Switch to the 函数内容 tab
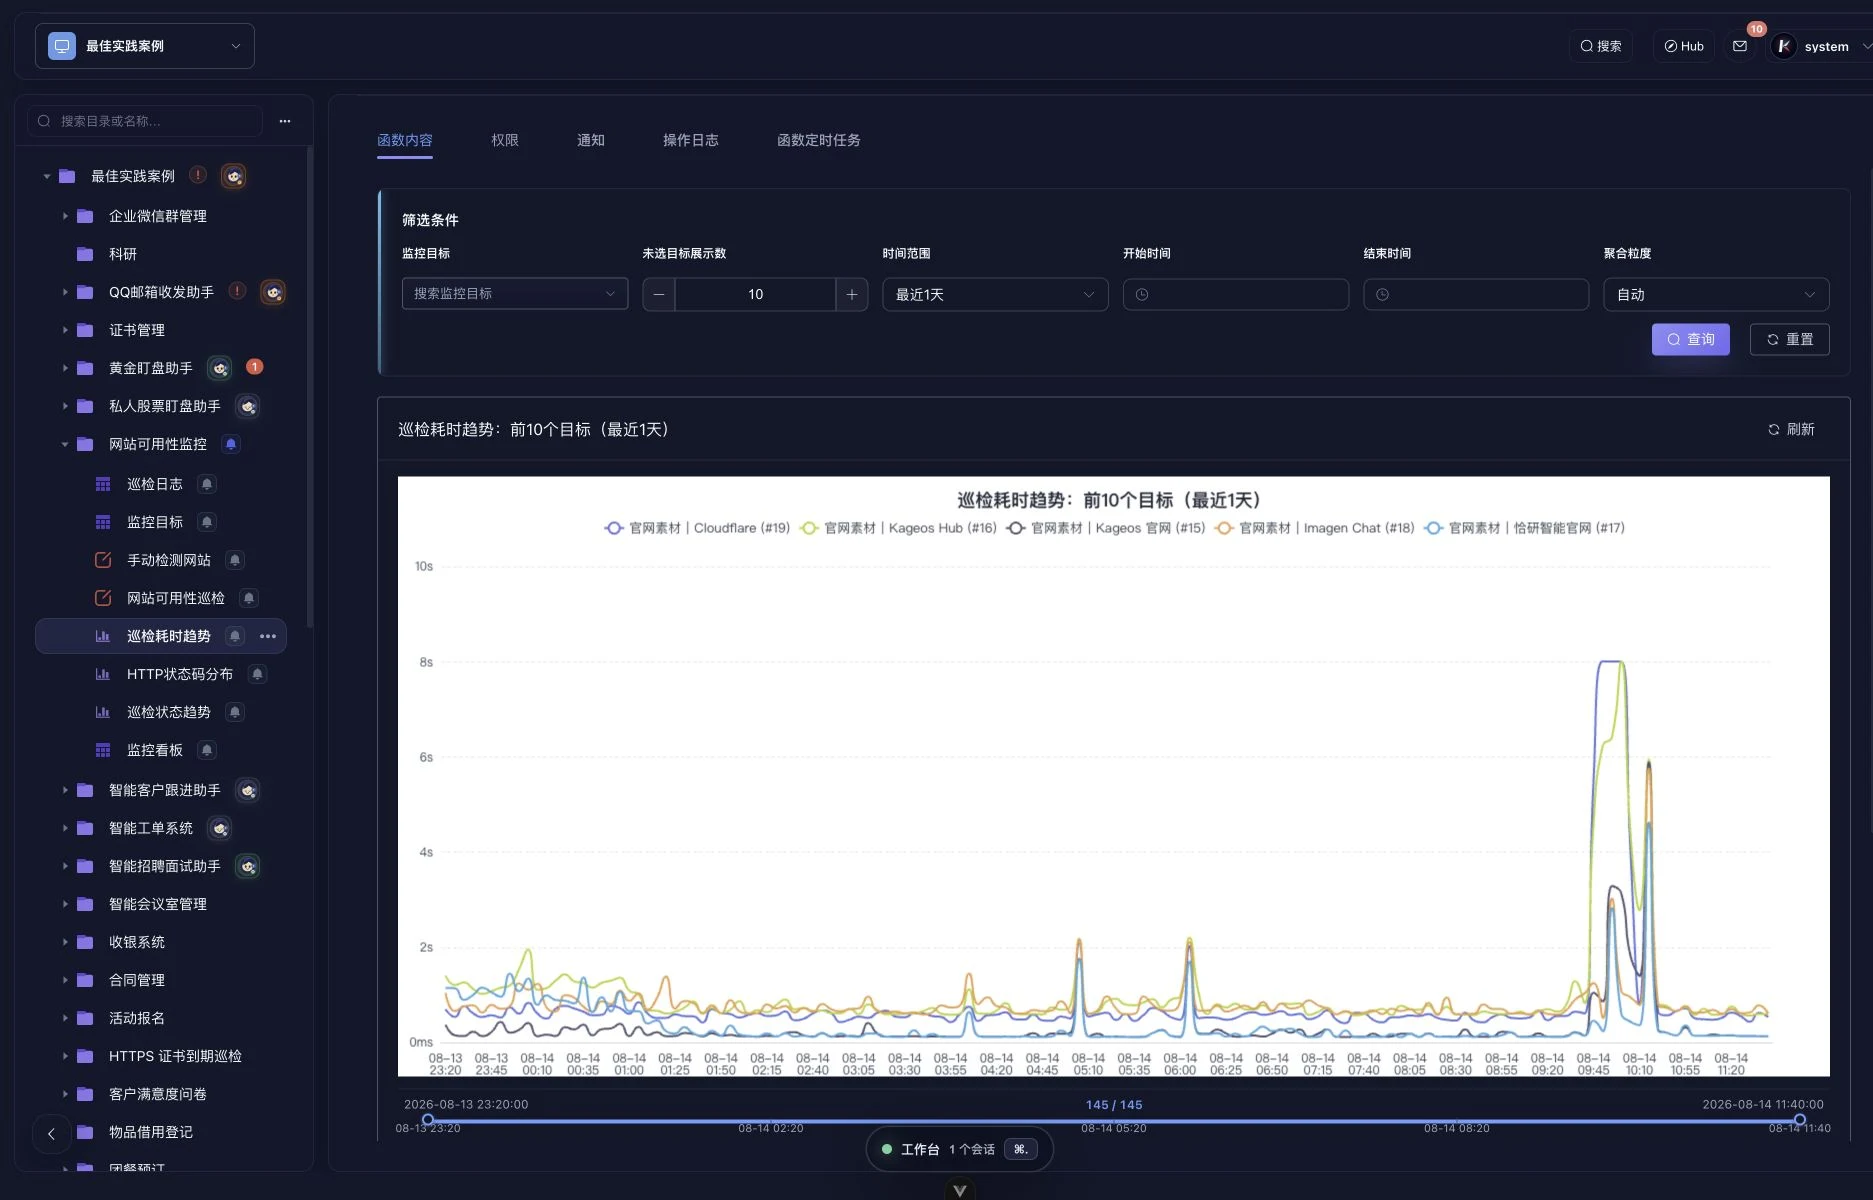This screenshot has height=1200, width=1873. coord(405,140)
